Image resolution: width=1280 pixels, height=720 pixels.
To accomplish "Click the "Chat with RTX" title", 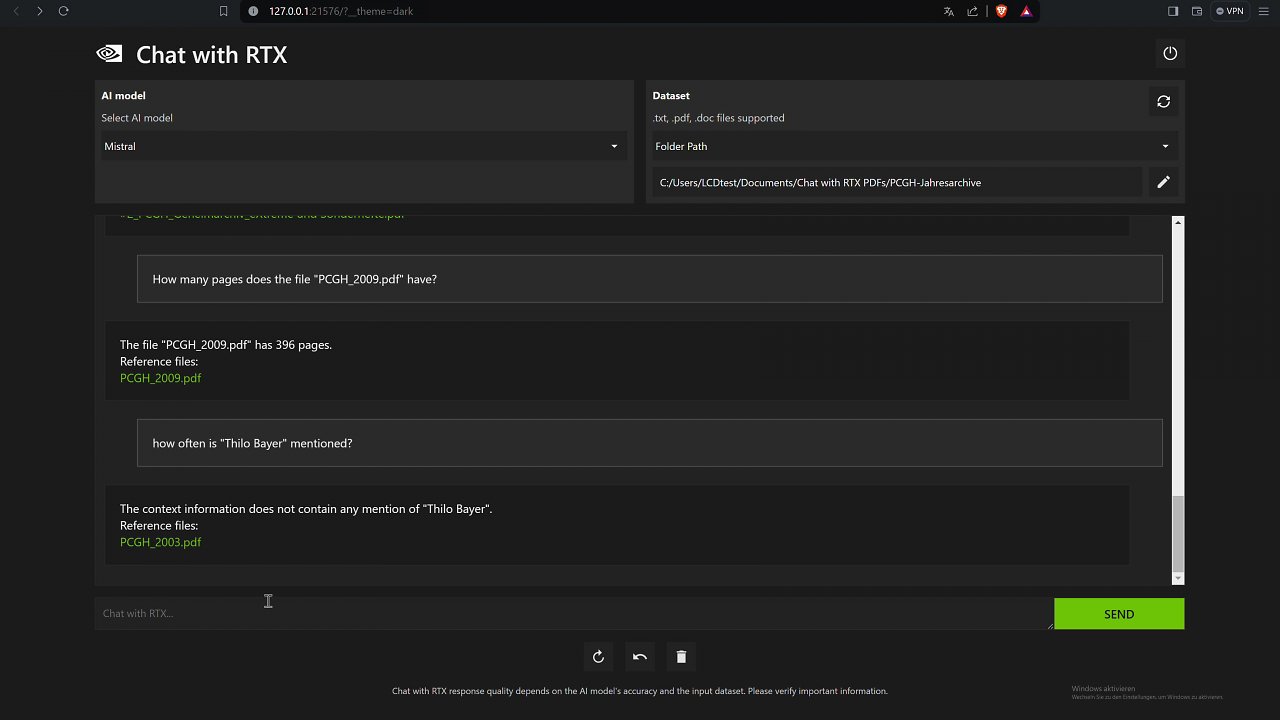I will pos(212,55).
